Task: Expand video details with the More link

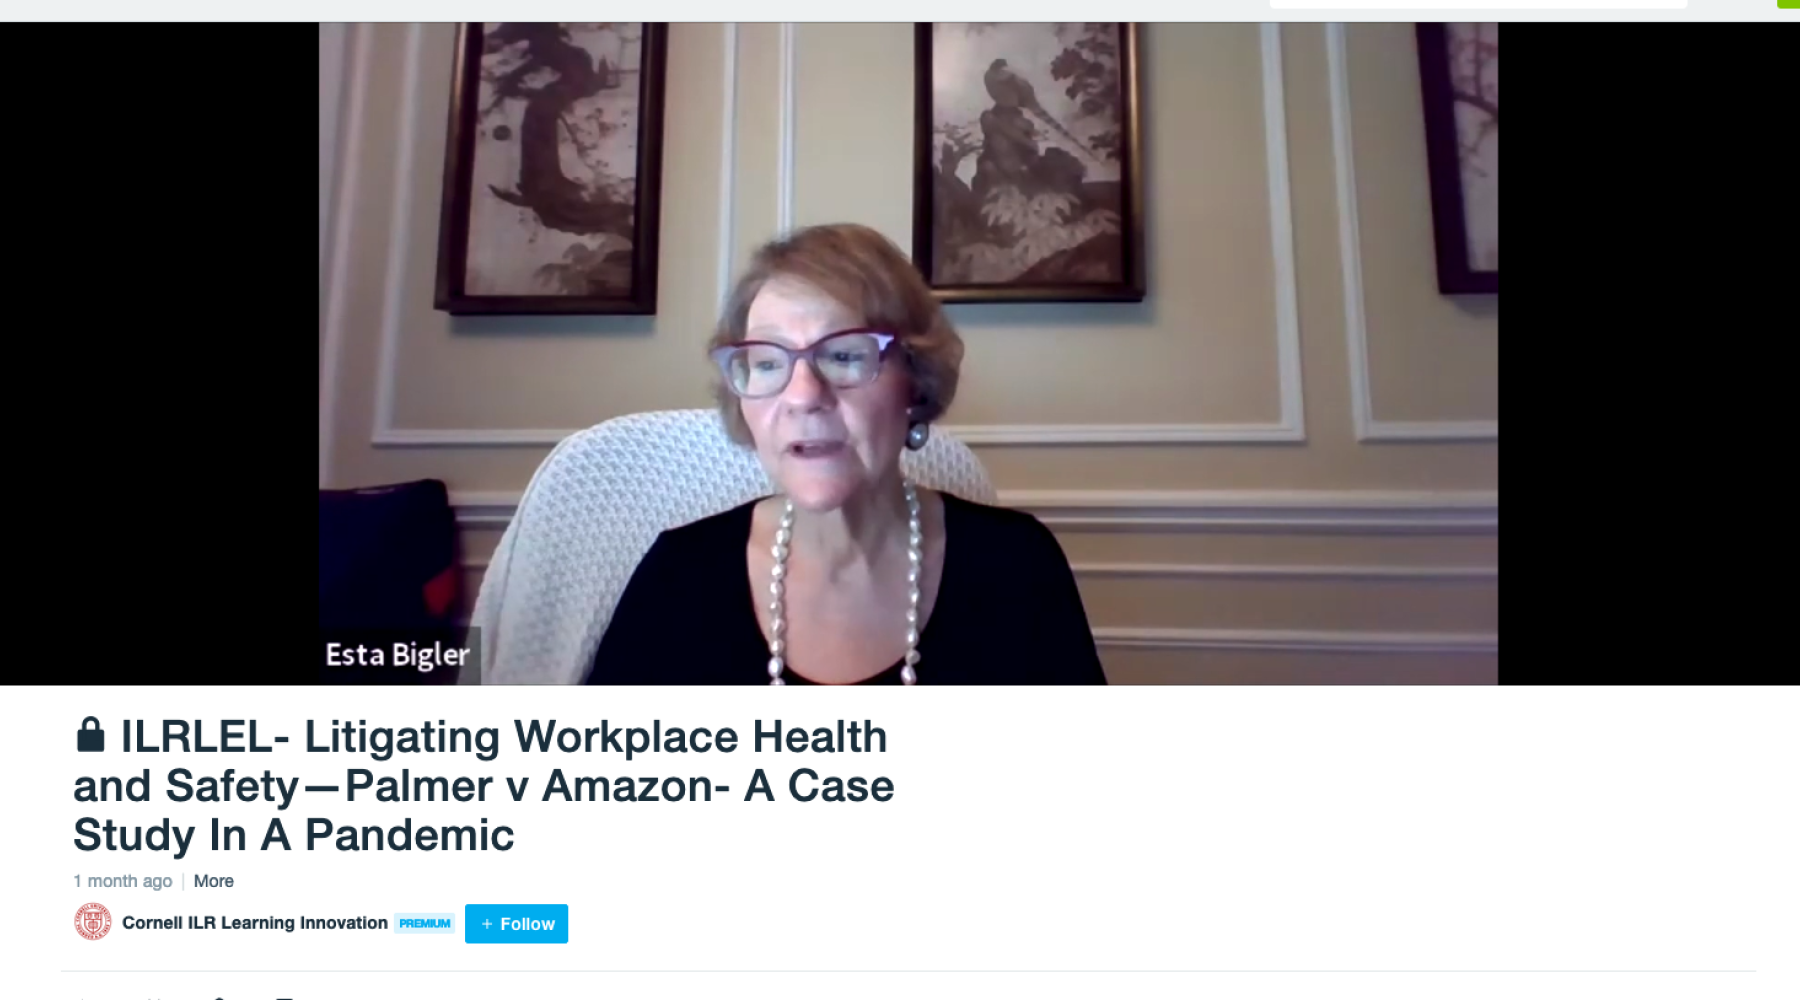Action: click(x=213, y=881)
